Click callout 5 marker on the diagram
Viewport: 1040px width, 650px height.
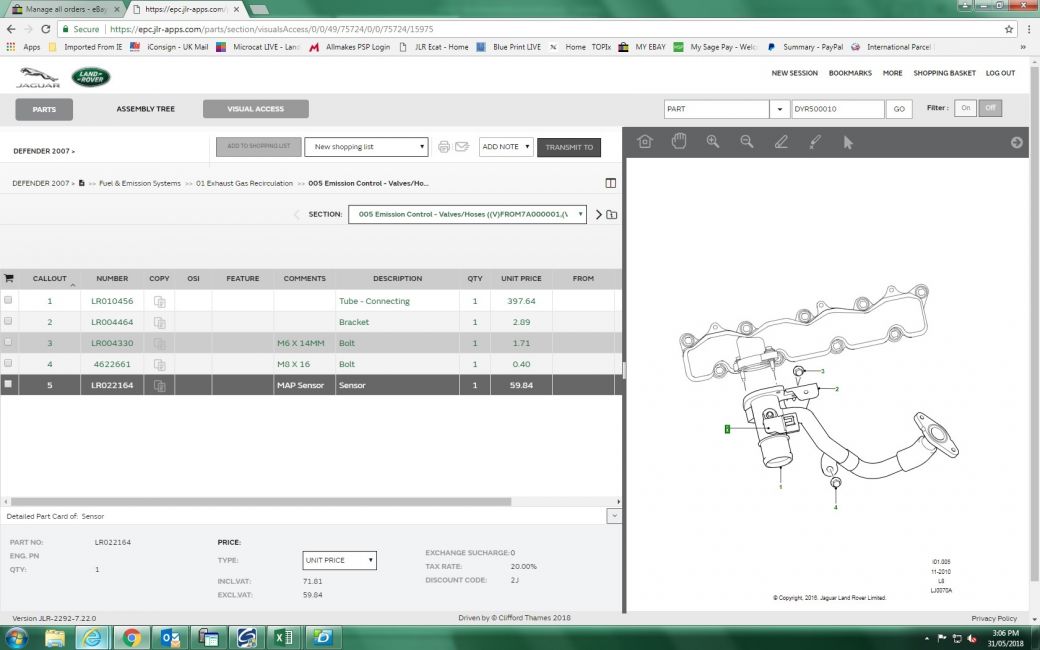pos(727,429)
